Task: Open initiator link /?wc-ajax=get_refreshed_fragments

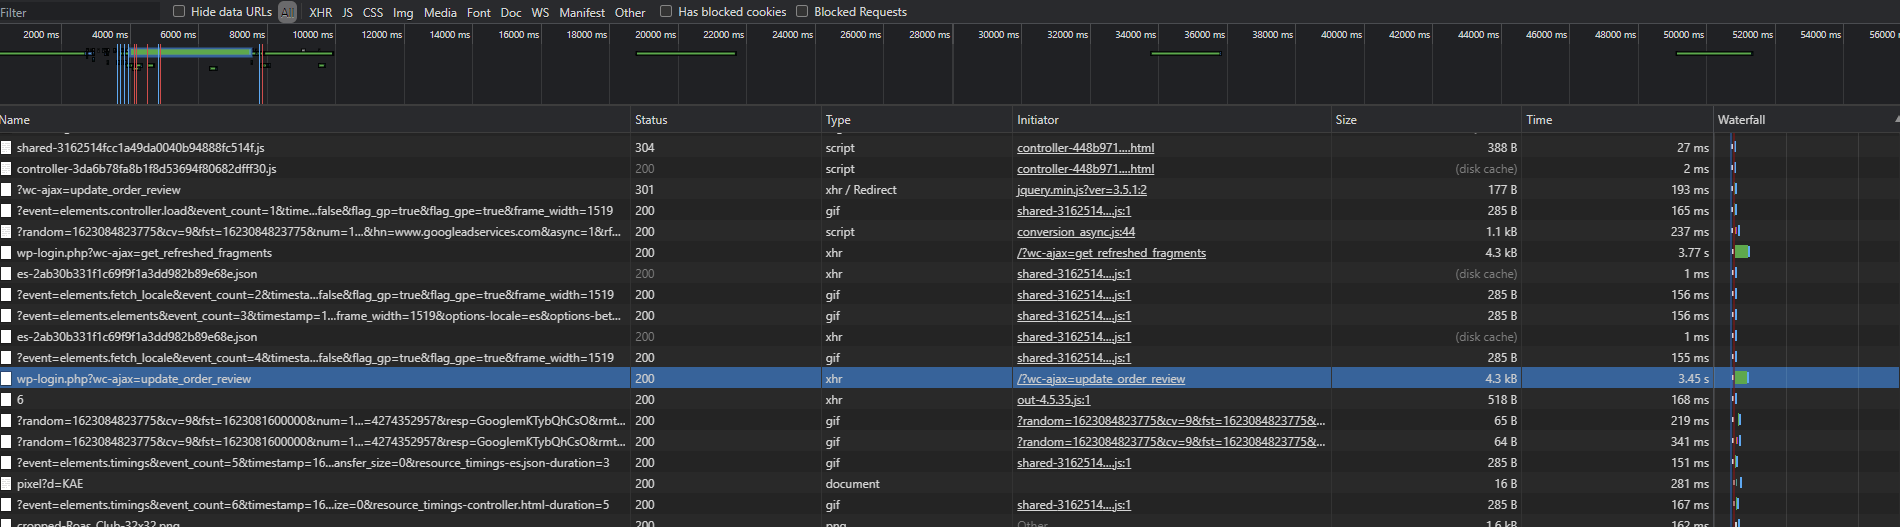Action: [x=1111, y=253]
